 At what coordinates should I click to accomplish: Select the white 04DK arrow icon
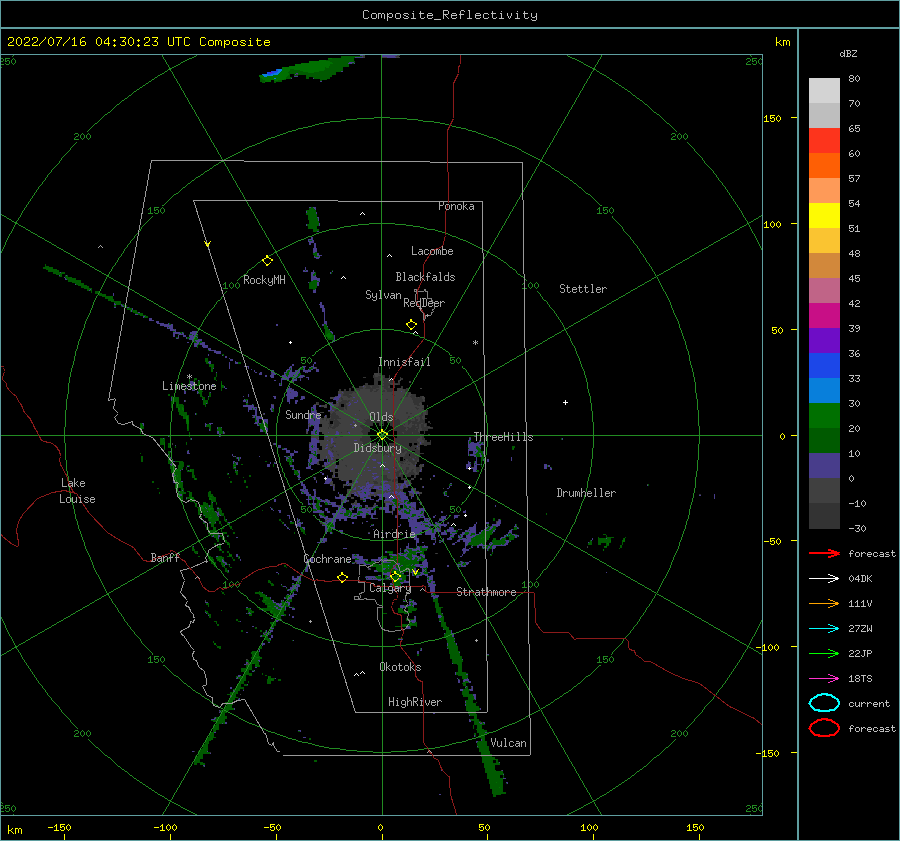pos(824,579)
